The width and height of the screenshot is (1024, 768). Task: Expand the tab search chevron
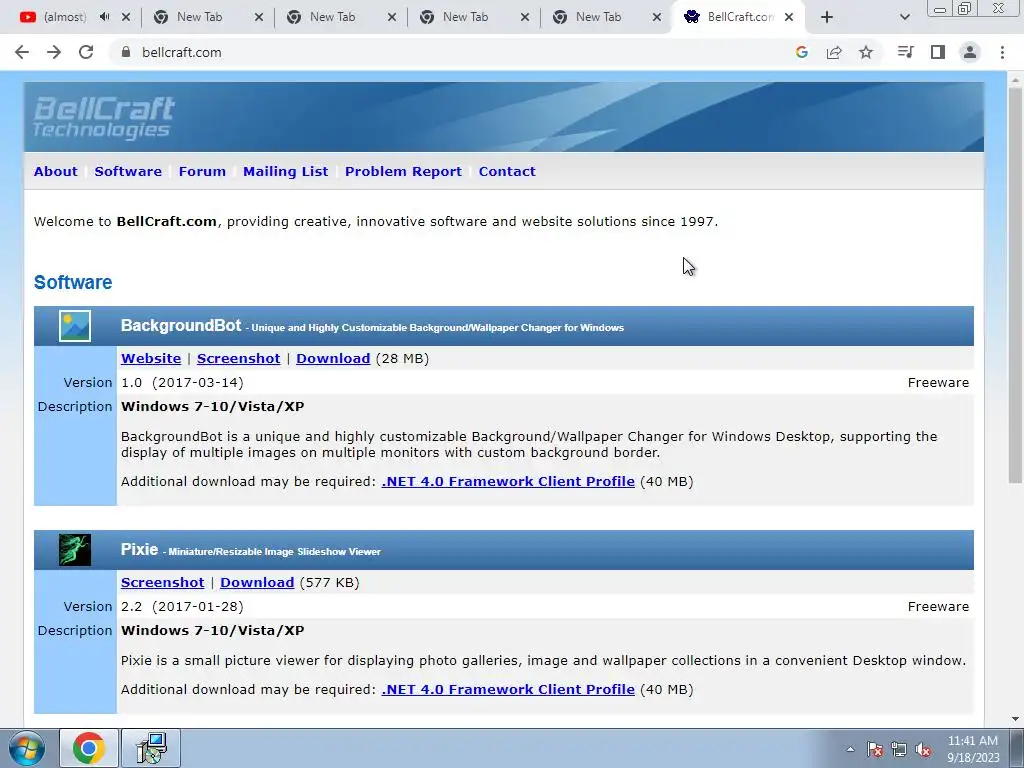click(904, 17)
